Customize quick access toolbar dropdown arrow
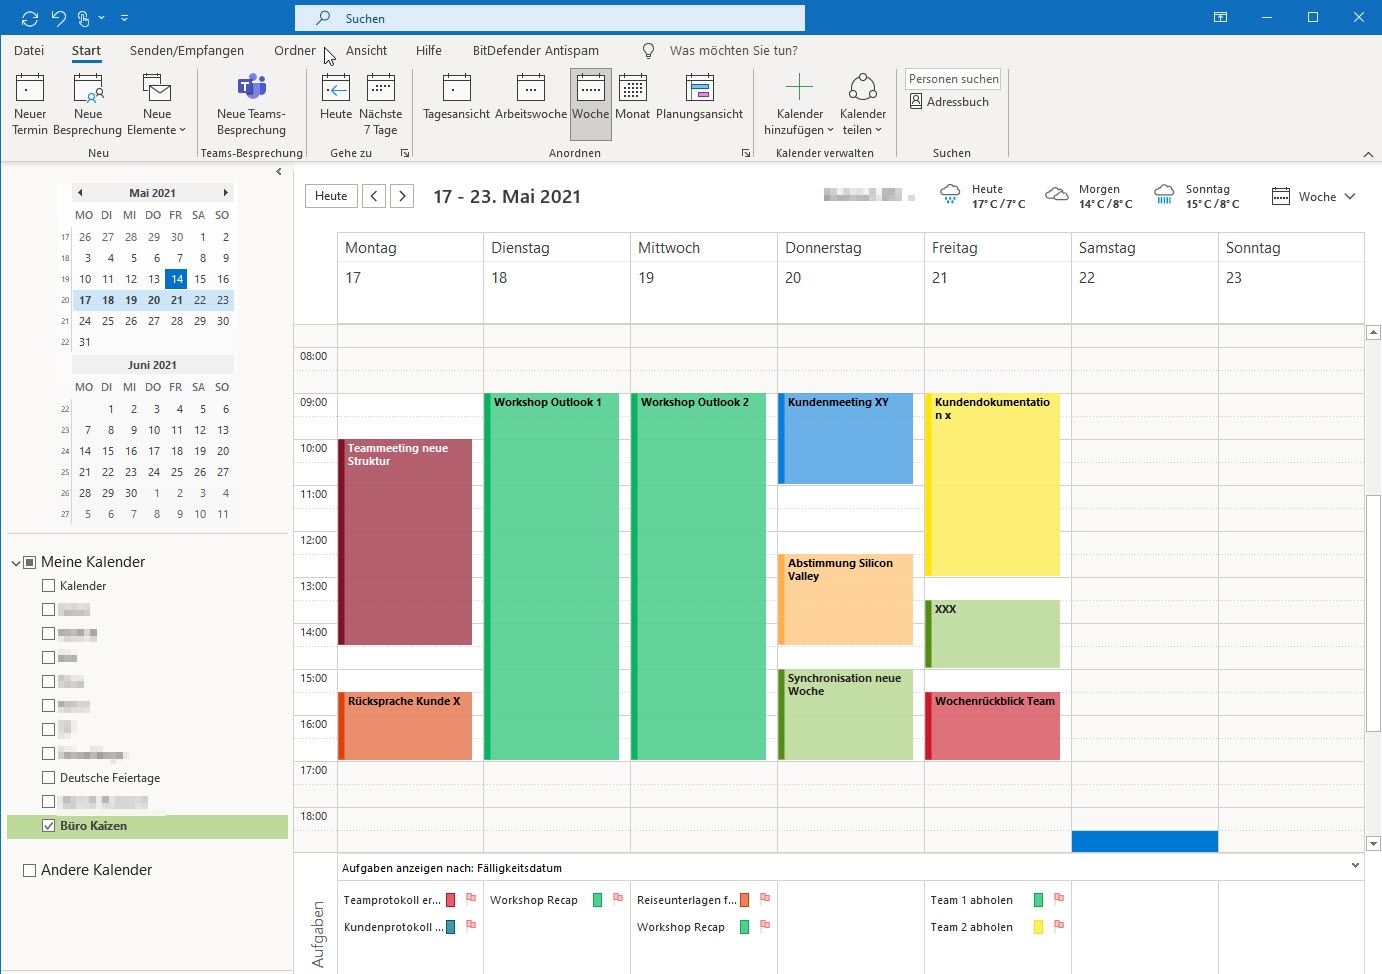Screen dimensions: 1382x974 coord(124,18)
